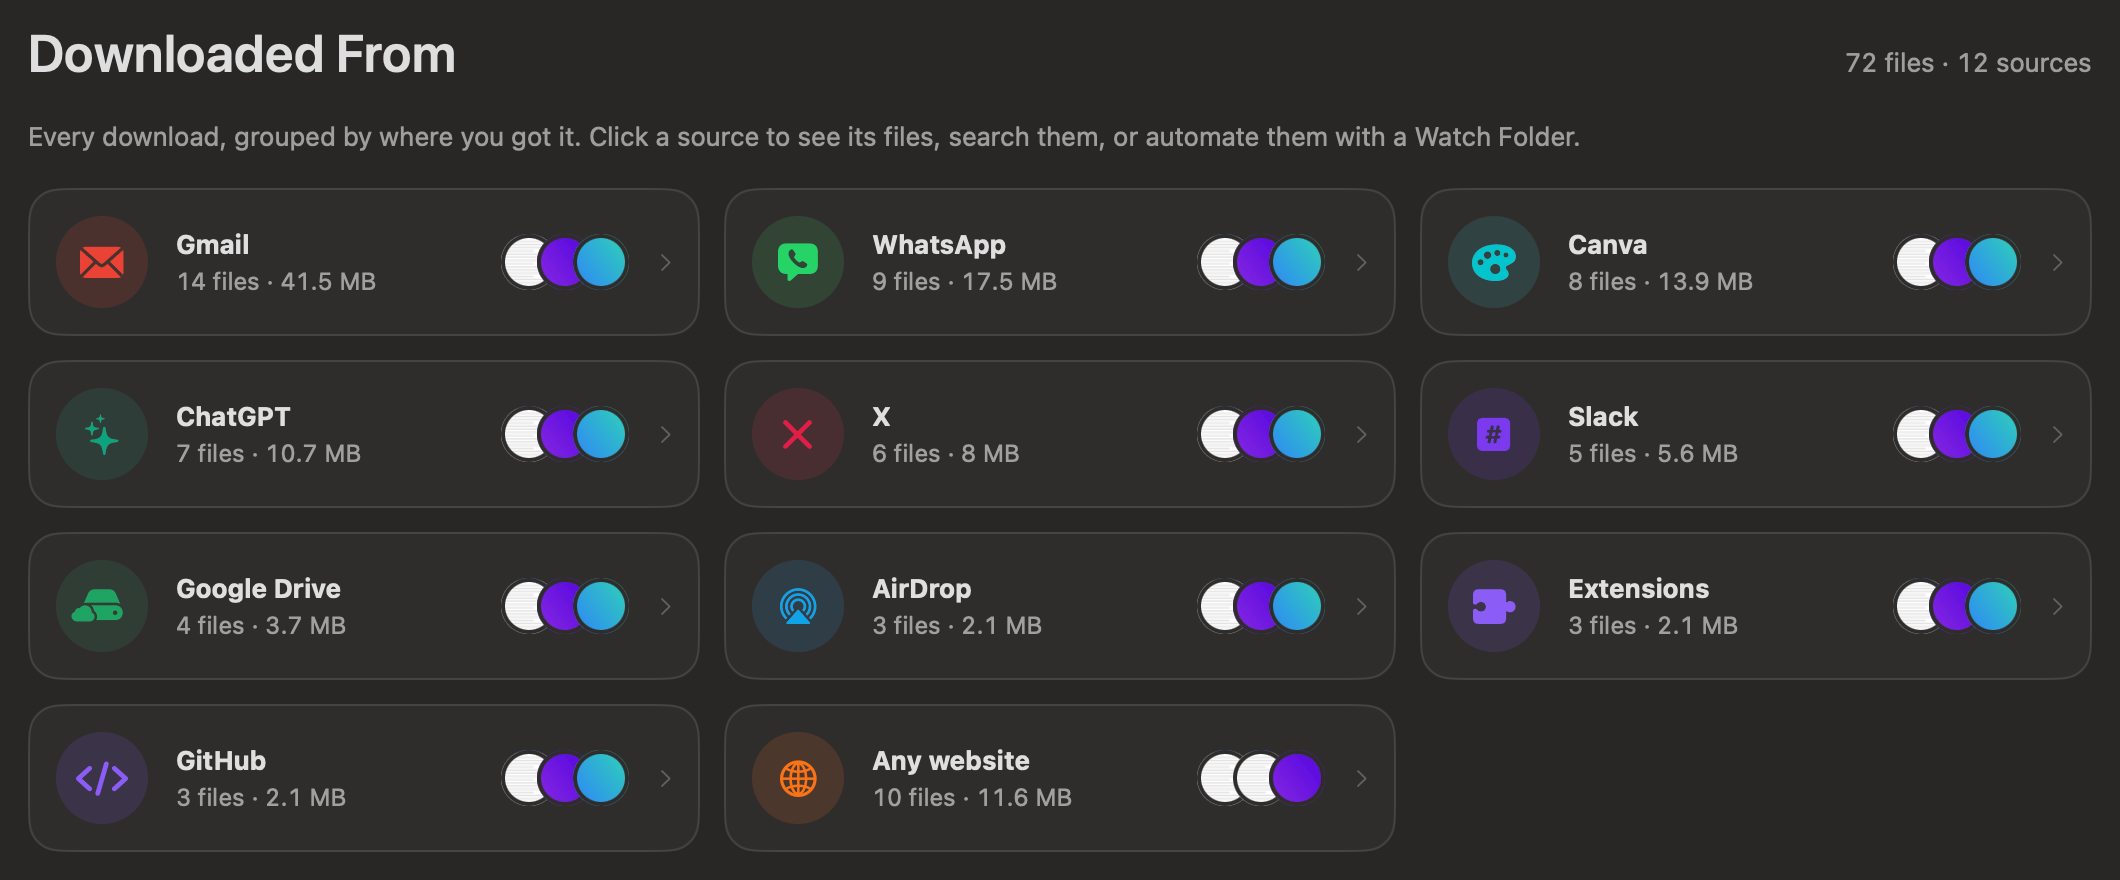Click the GitHub file preview circles
The width and height of the screenshot is (2120, 880).
point(565,778)
